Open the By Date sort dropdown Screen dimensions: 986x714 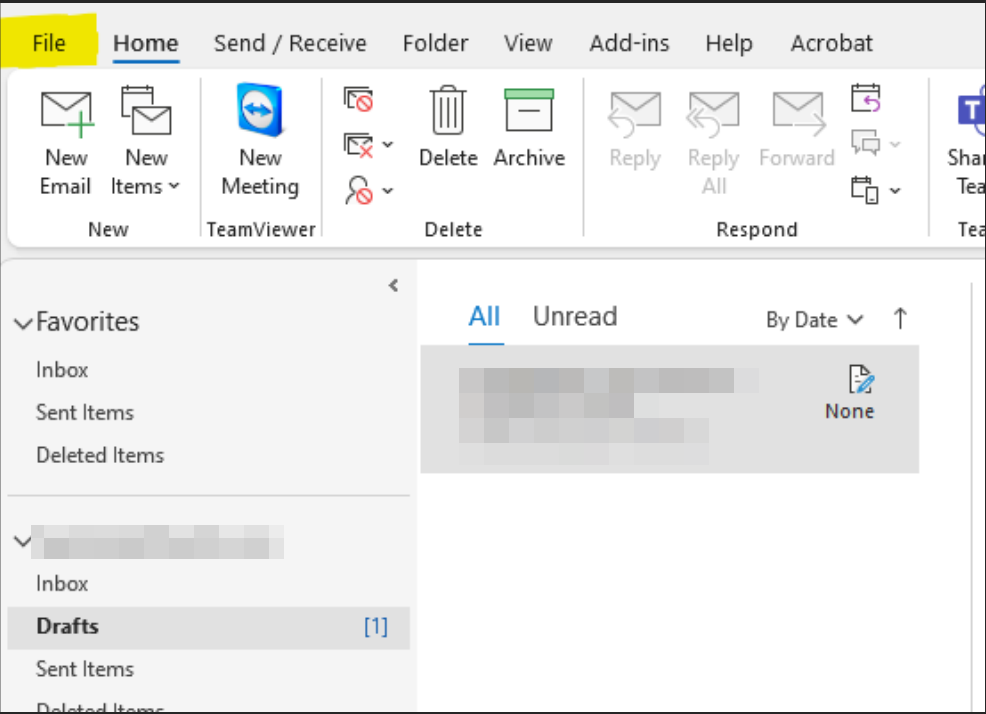click(x=815, y=320)
